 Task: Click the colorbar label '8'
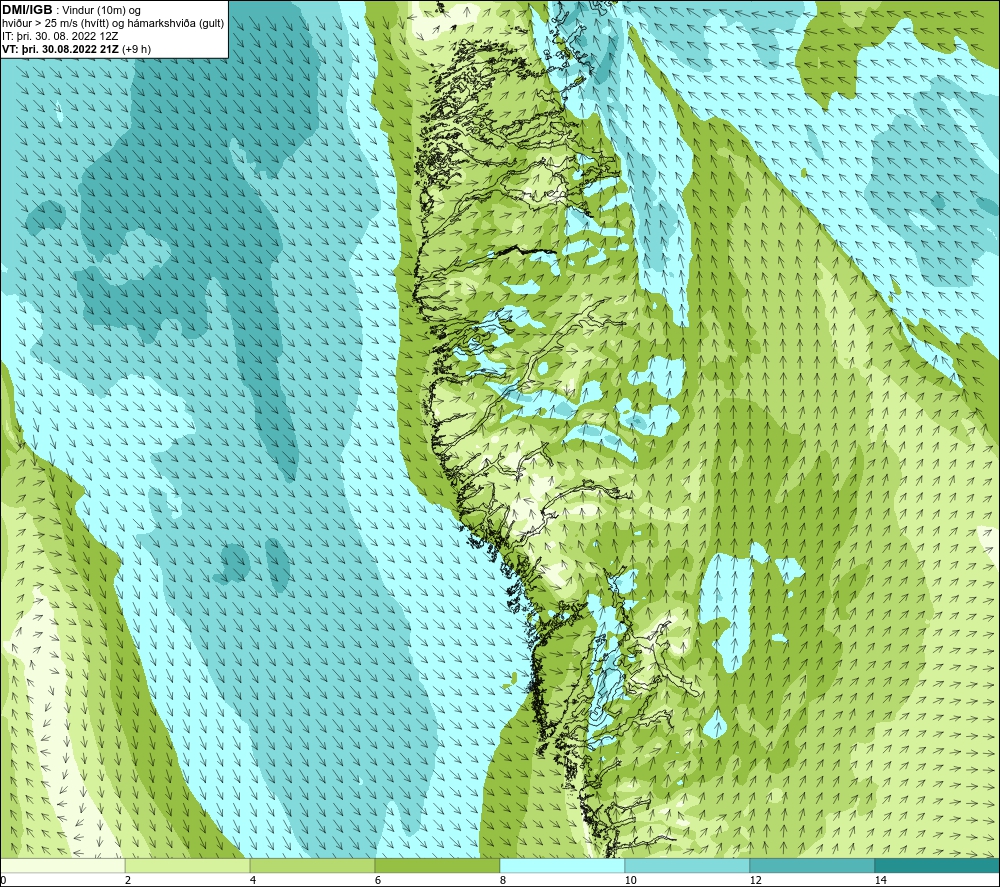point(503,880)
